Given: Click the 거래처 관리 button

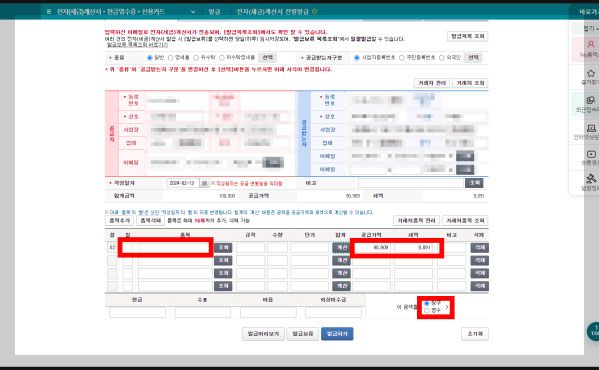Looking at the screenshot, I should 432,83.
